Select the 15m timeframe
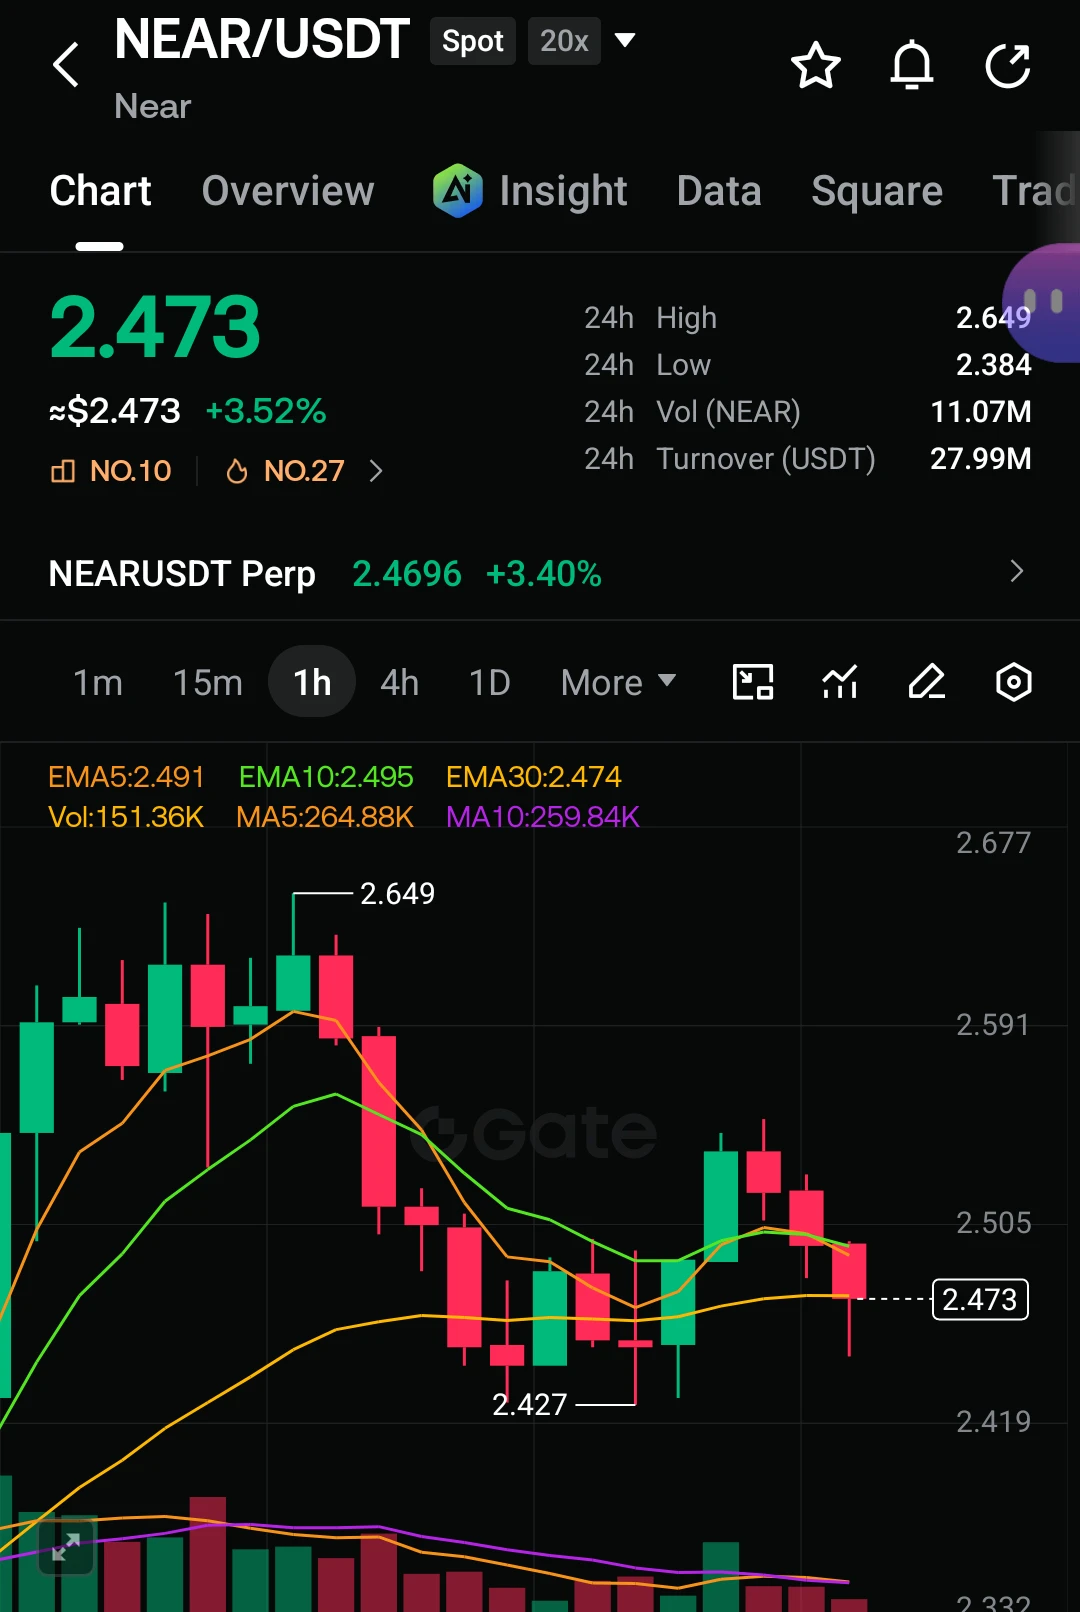1080x1612 pixels. 208,682
